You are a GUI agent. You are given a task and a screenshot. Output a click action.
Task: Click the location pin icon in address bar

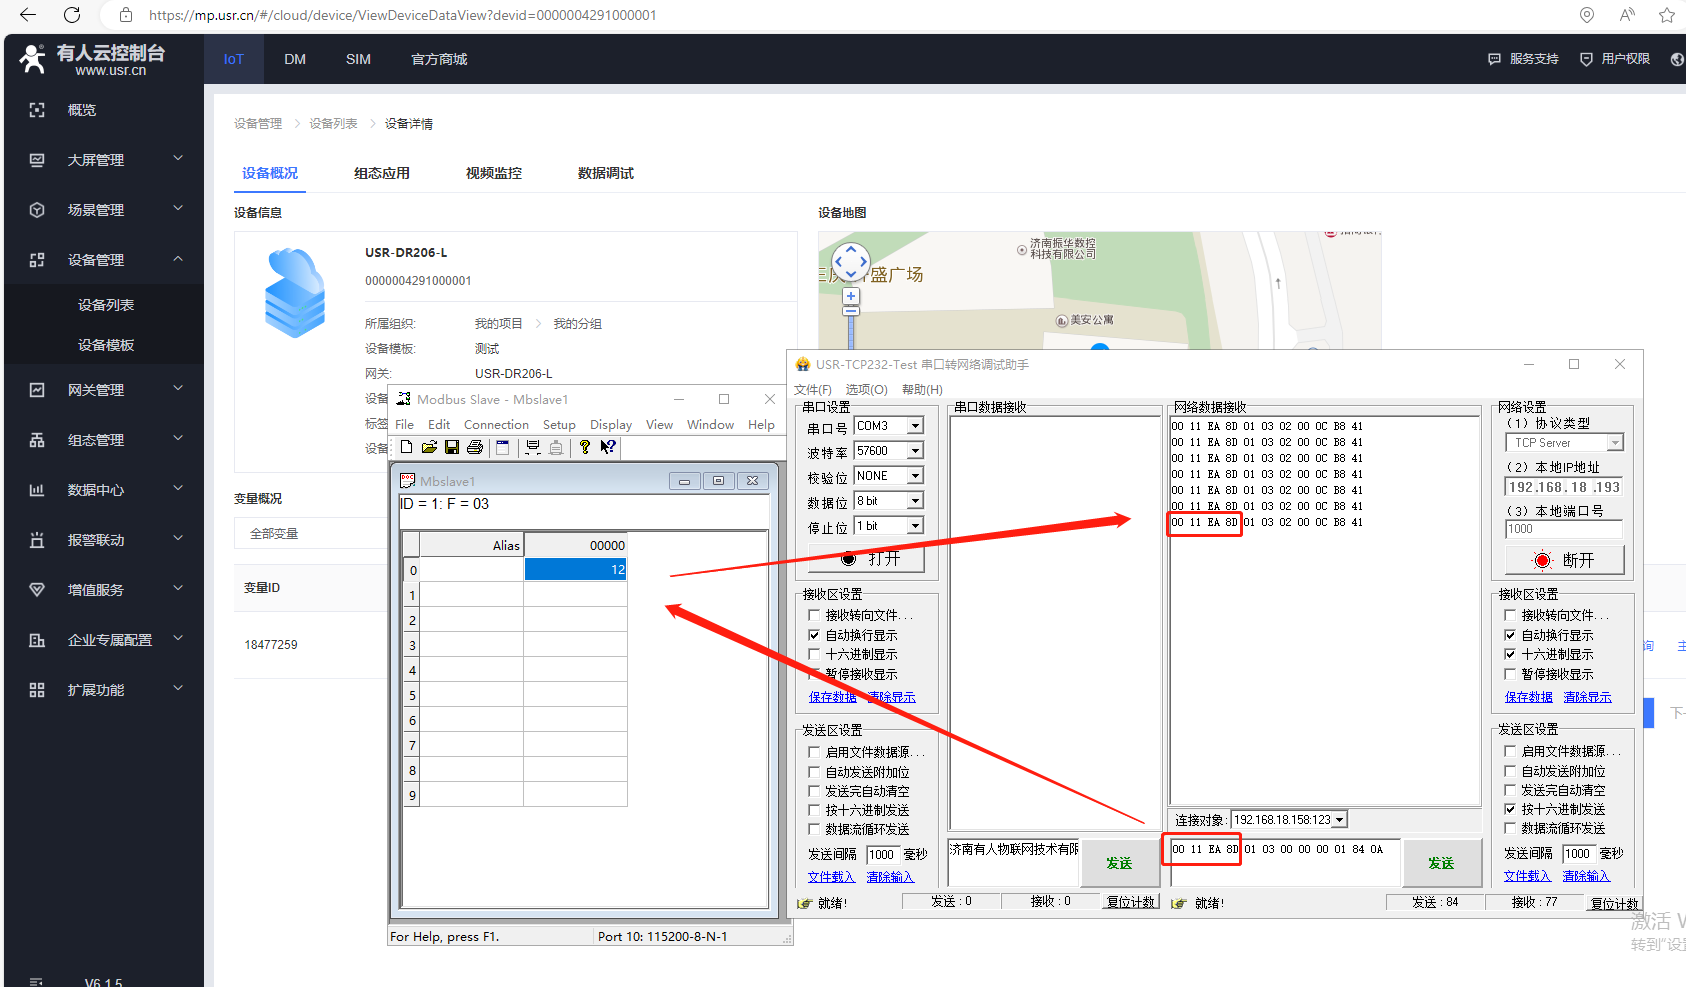1587,15
